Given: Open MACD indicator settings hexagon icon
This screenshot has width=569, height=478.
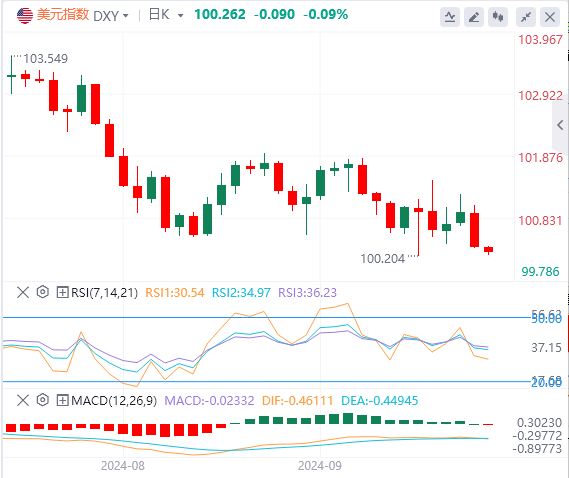Looking at the screenshot, I should tap(42, 400).
